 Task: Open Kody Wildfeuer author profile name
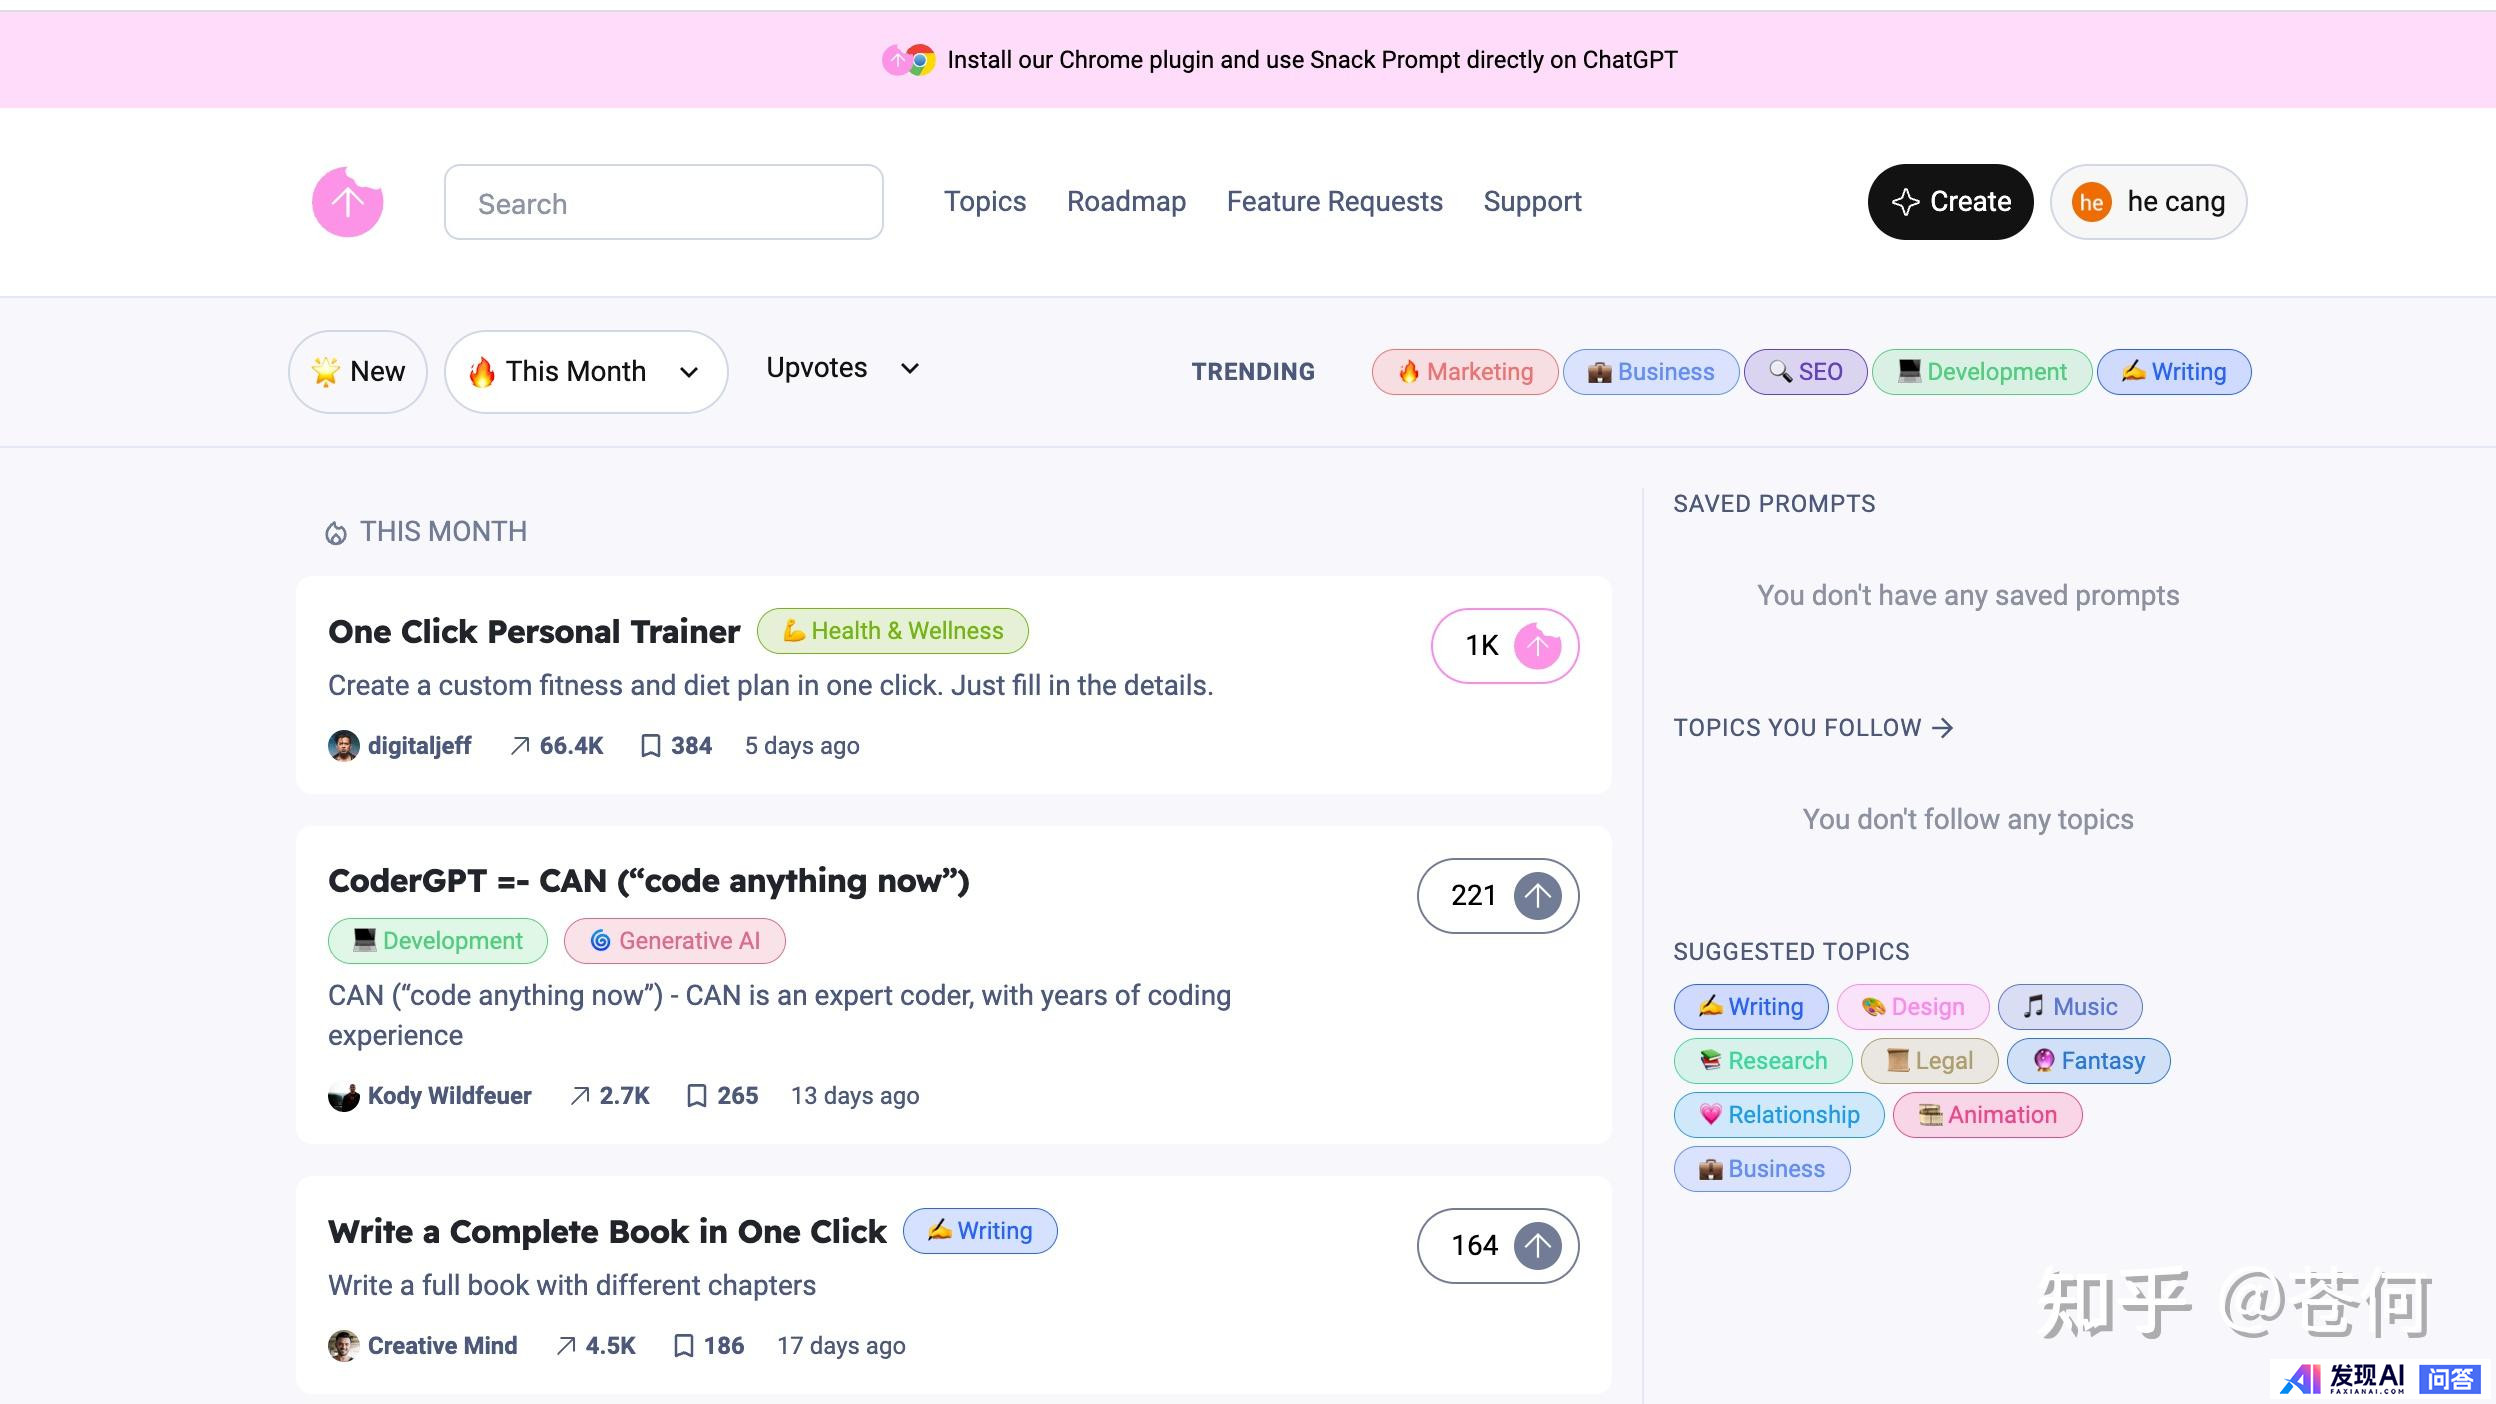click(449, 1096)
